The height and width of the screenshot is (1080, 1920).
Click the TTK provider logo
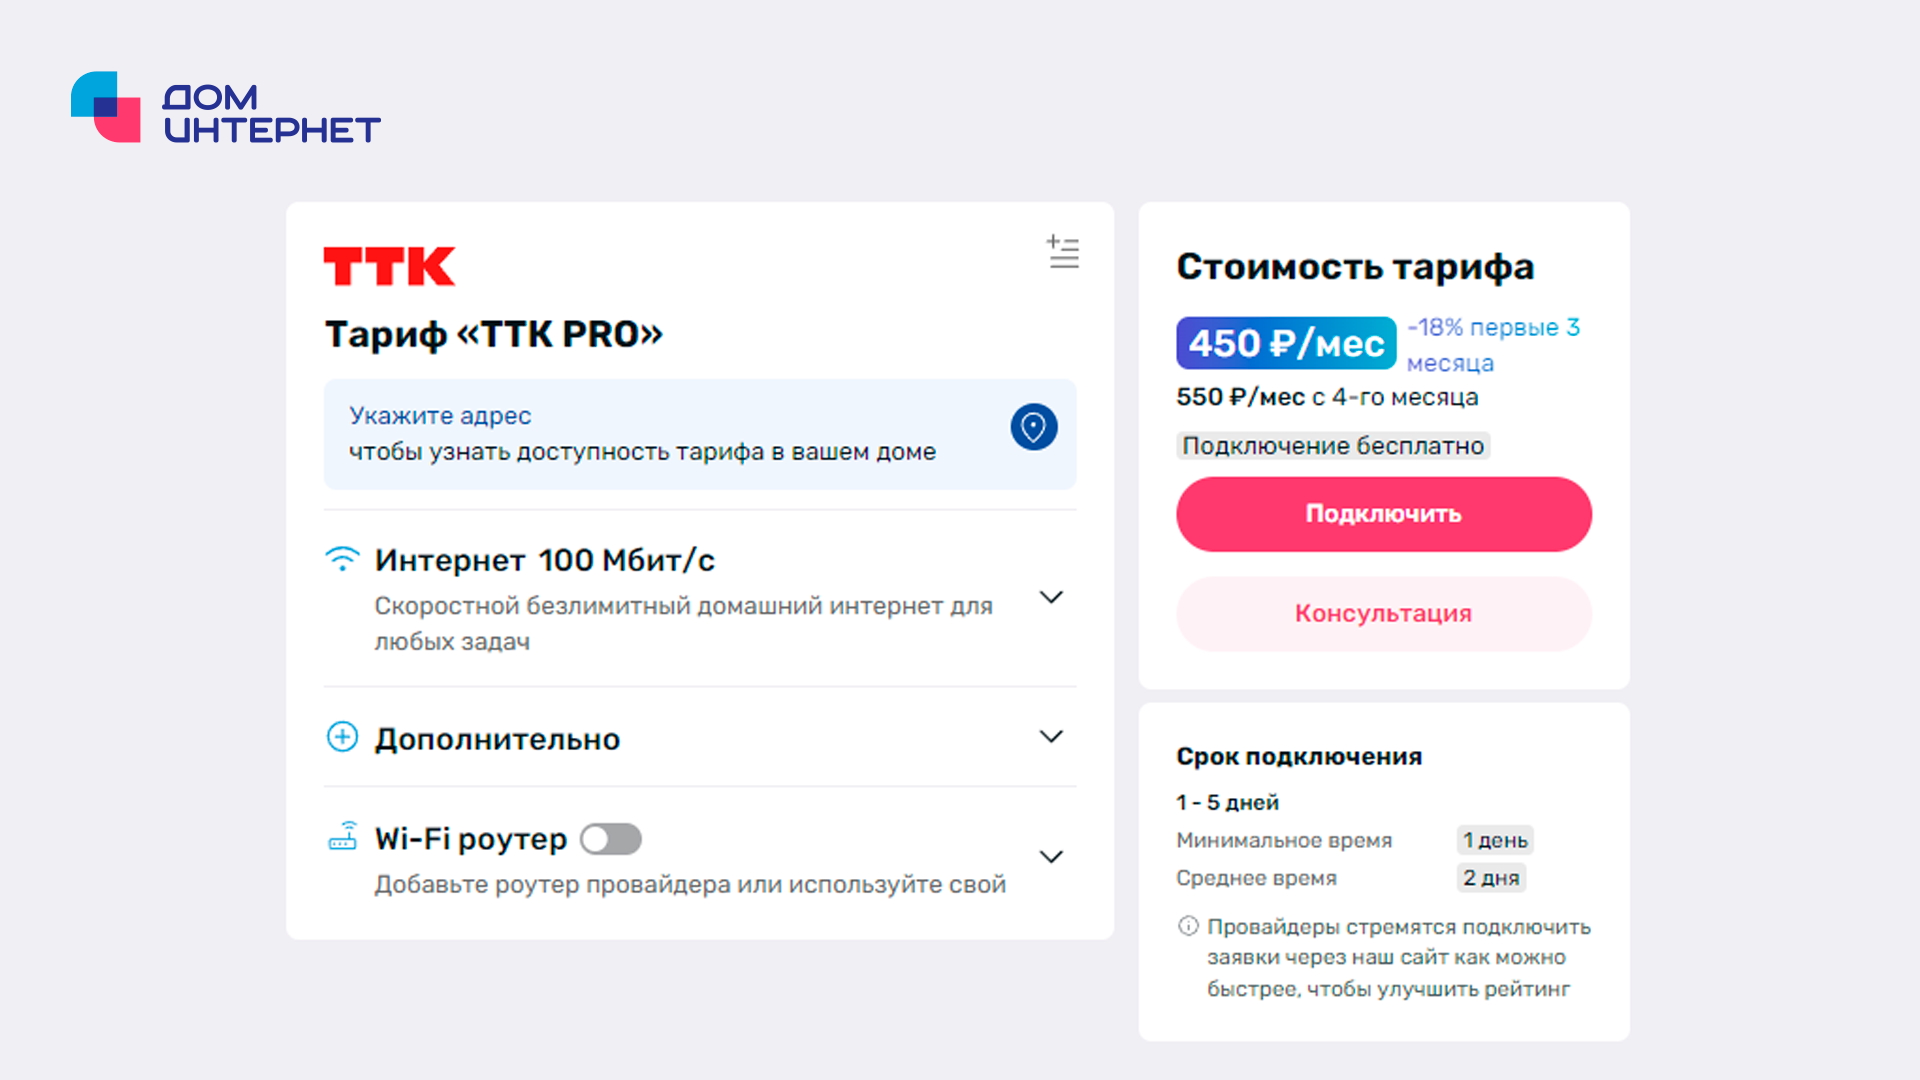tap(389, 267)
